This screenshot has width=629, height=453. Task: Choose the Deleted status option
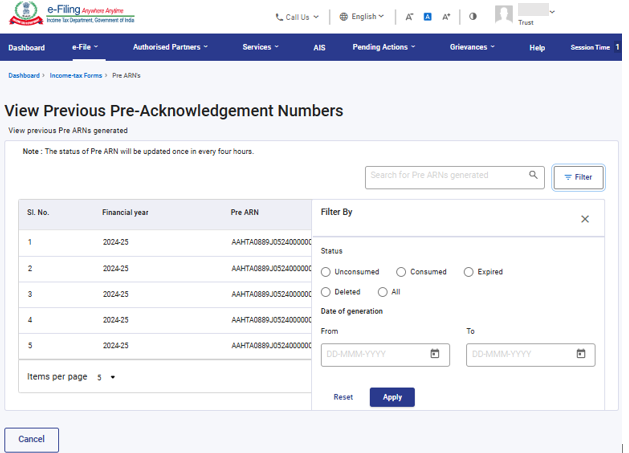tap(326, 292)
